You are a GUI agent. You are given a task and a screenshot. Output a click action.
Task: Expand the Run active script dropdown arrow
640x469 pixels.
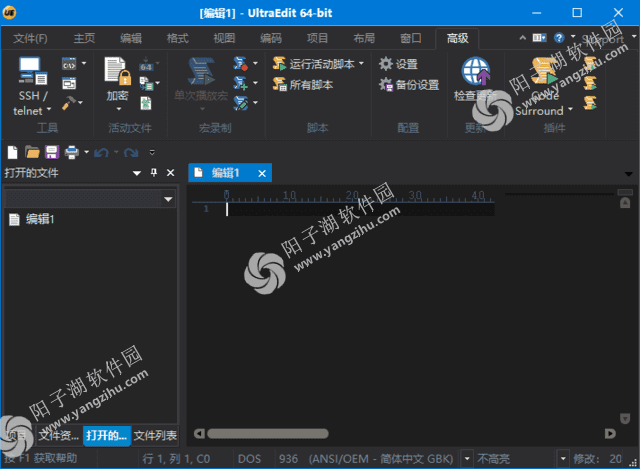[x=361, y=64]
